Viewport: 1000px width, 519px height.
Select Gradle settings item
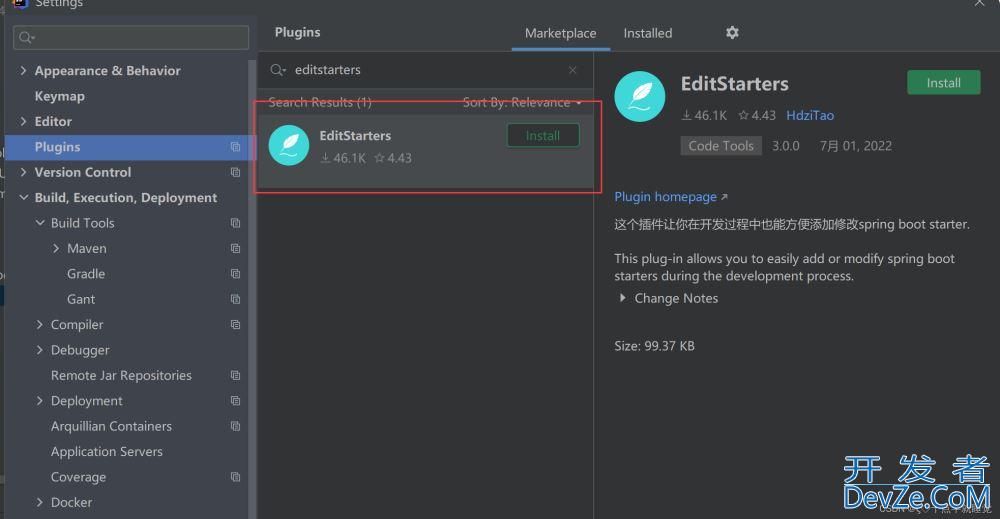(x=86, y=274)
